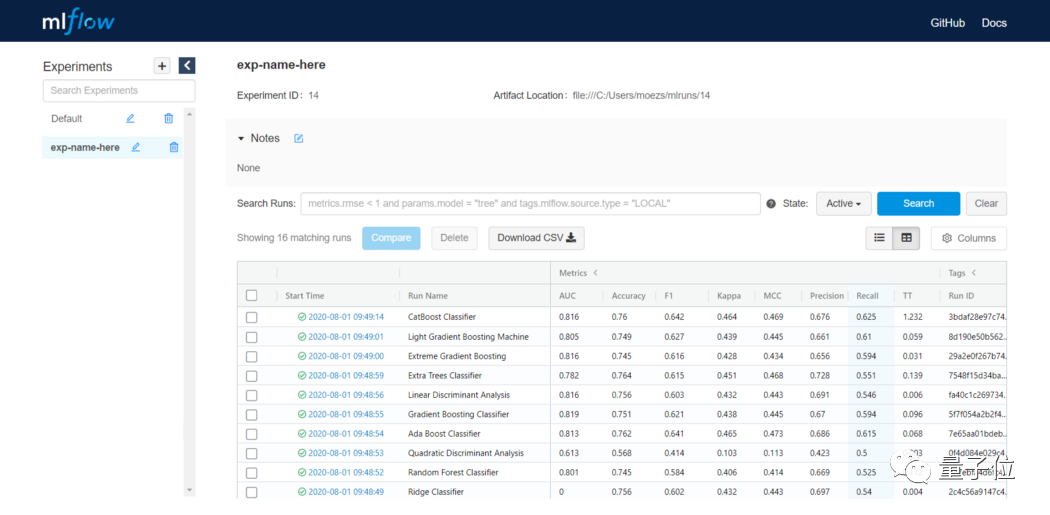This screenshot has width=1050, height=515.
Task: Switch to compact list view icon
Action: coord(880,238)
